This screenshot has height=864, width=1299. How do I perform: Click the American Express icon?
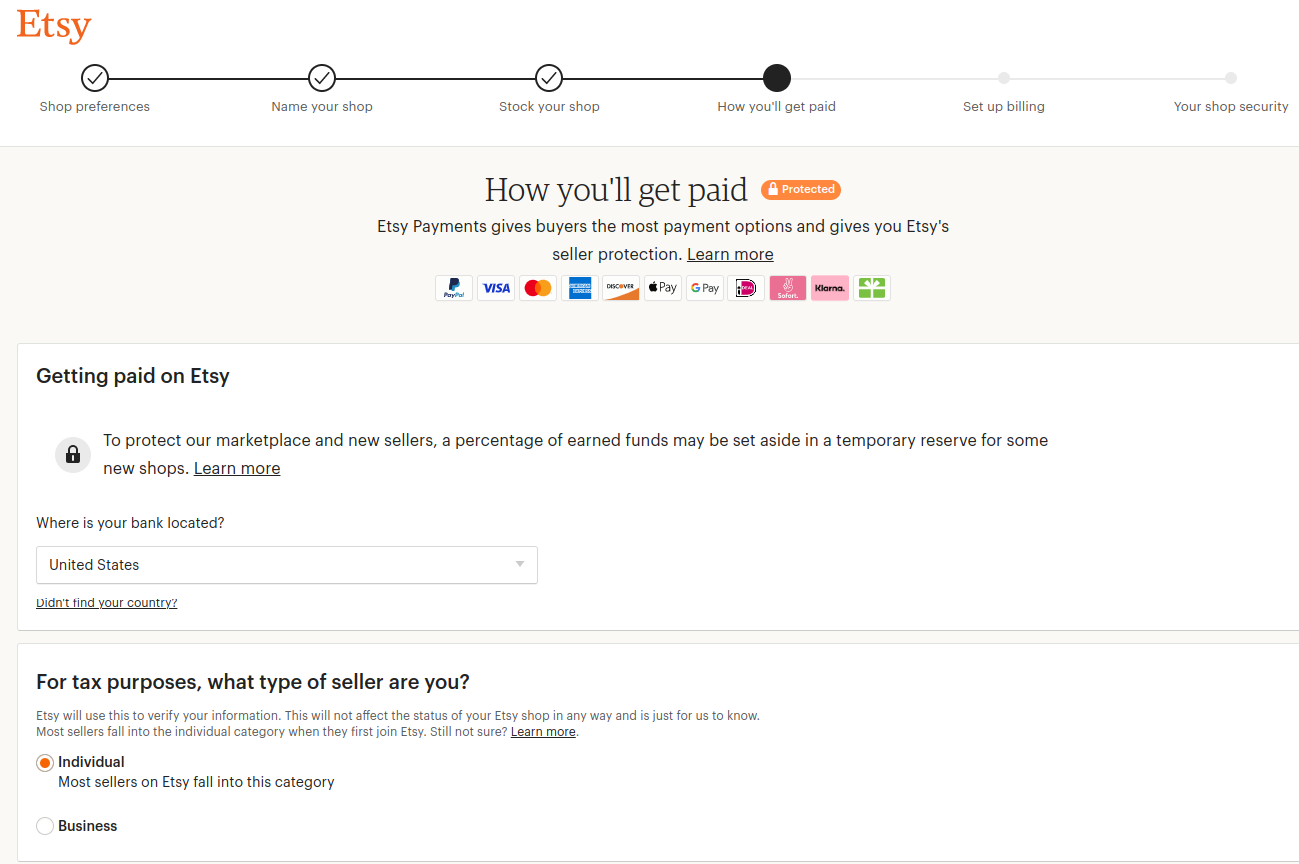(580, 288)
